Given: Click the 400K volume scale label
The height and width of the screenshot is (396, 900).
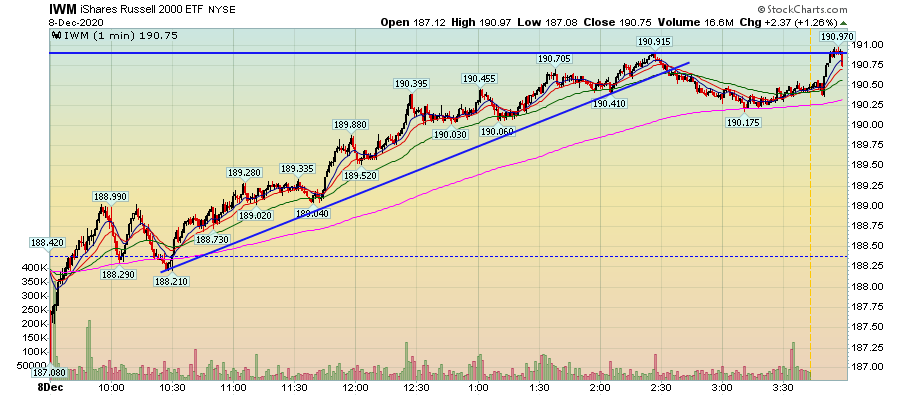Looking at the screenshot, I should tap(36, 267).
